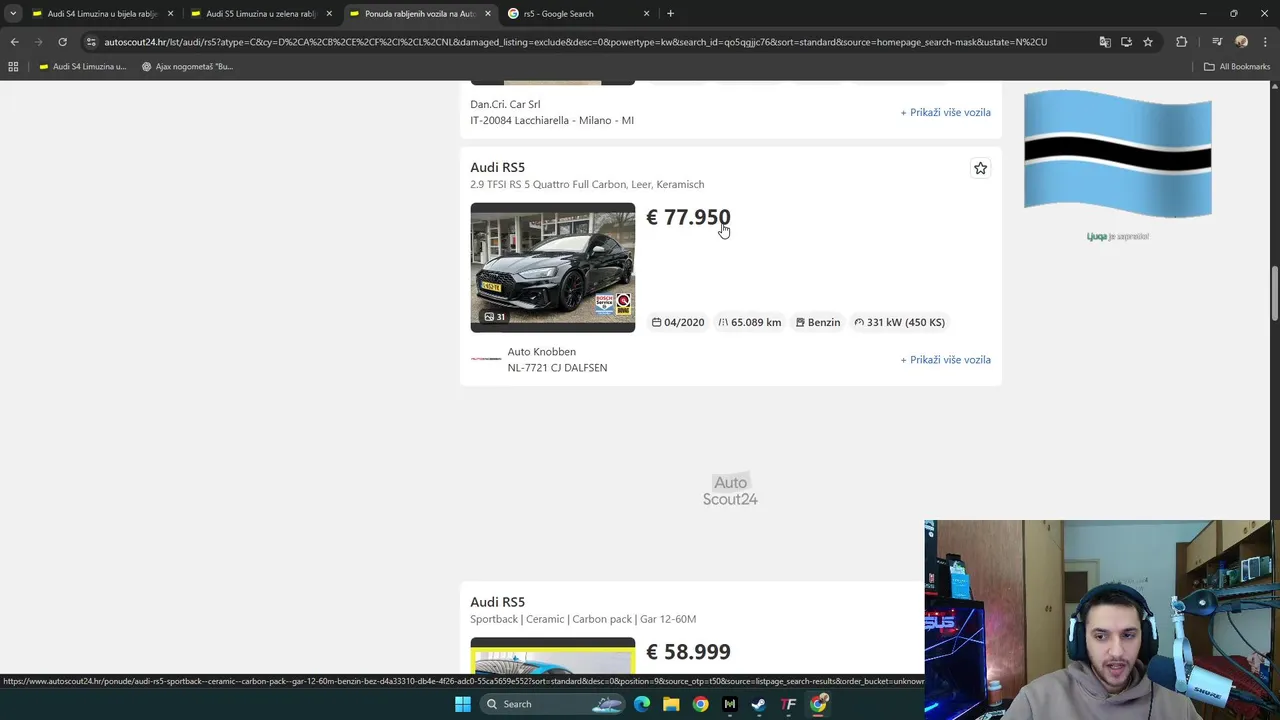Switch to the Audi S5 Limuzina tab
The image size is (1280, 720).
coord(260,14)
